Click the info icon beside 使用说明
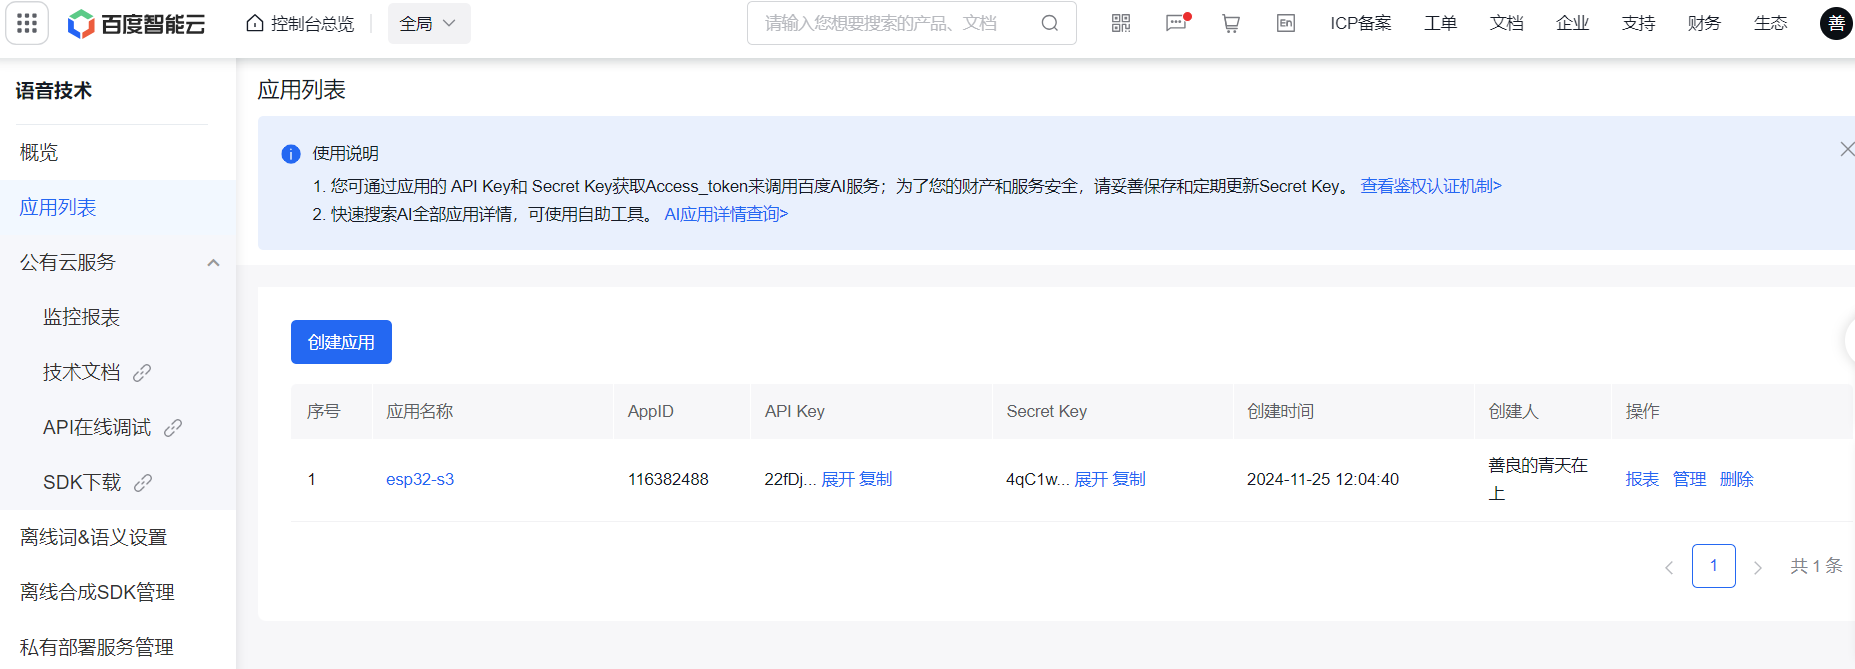Viewport: 1855px width, 669px height. pos(291,154)
